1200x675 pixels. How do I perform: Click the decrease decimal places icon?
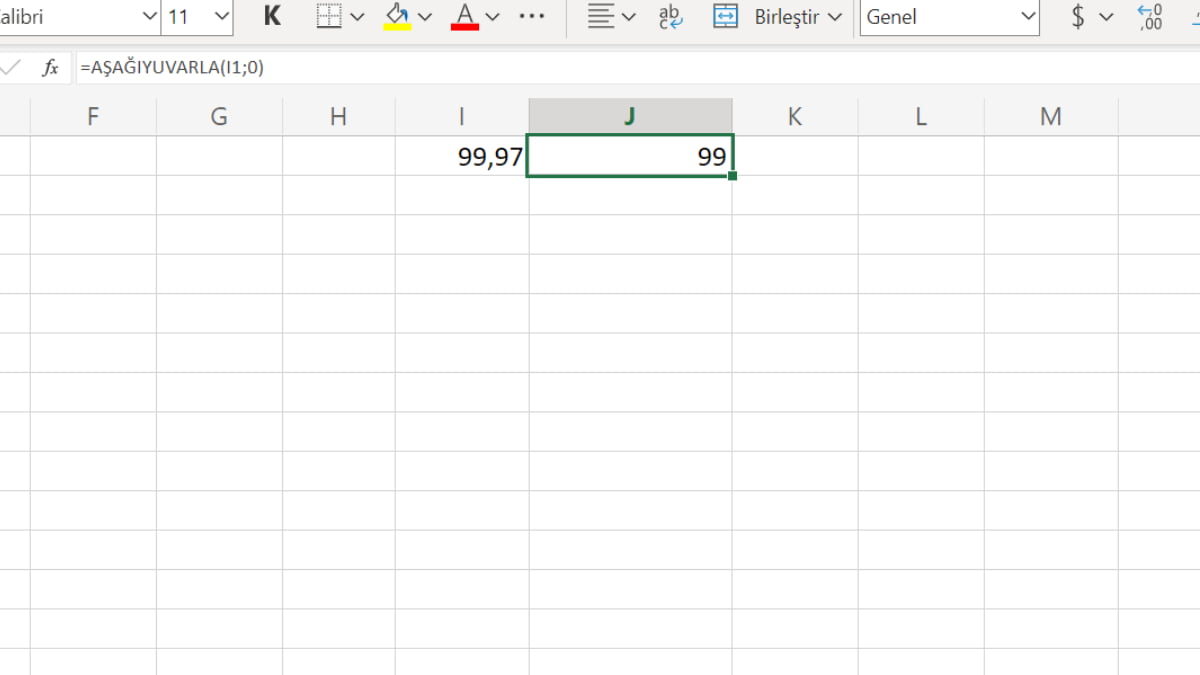click(1150, 17)
